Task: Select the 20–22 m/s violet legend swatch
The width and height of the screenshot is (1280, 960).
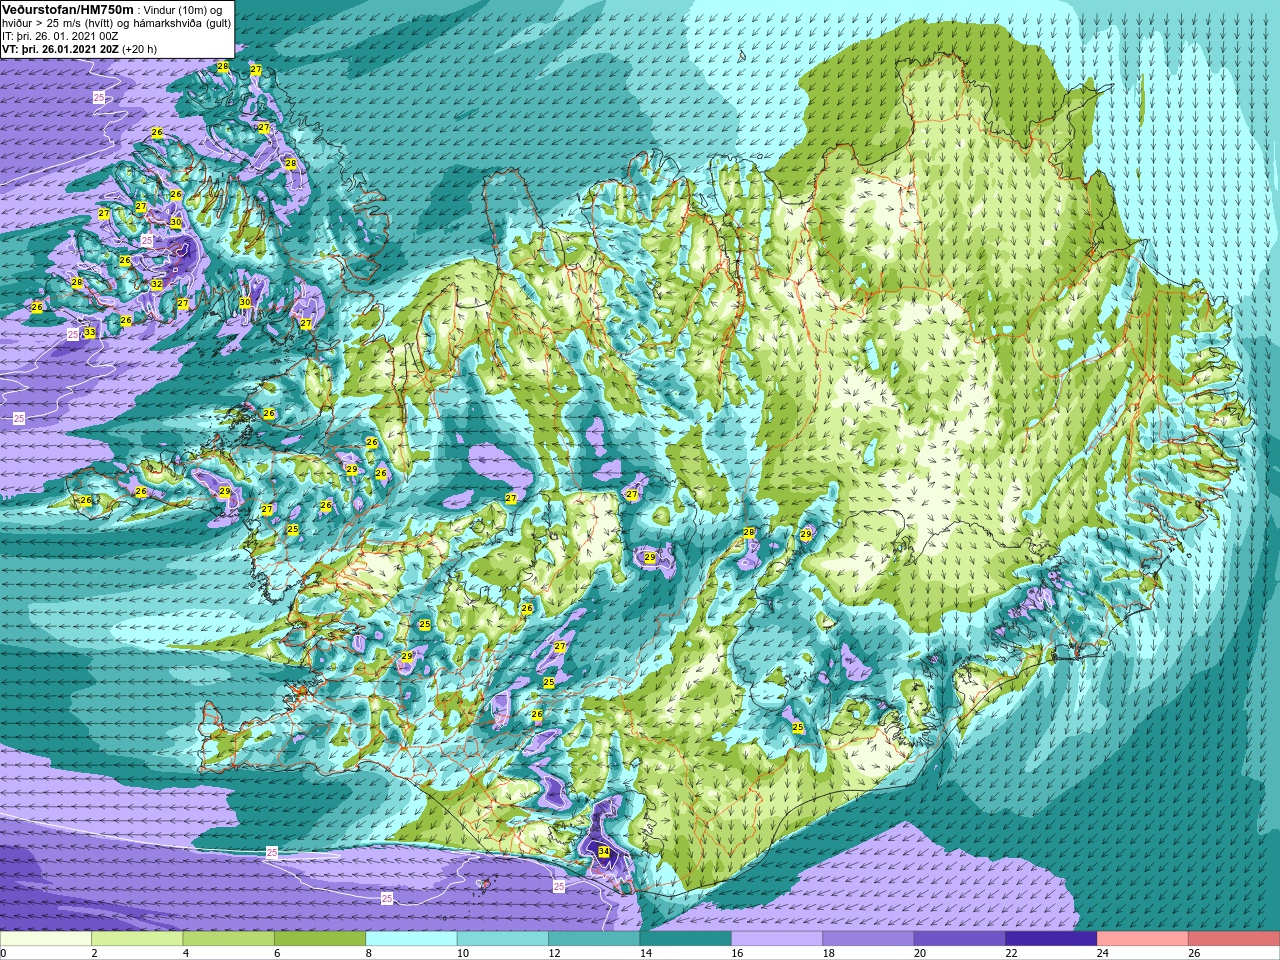Action: (x=960, y=939)
